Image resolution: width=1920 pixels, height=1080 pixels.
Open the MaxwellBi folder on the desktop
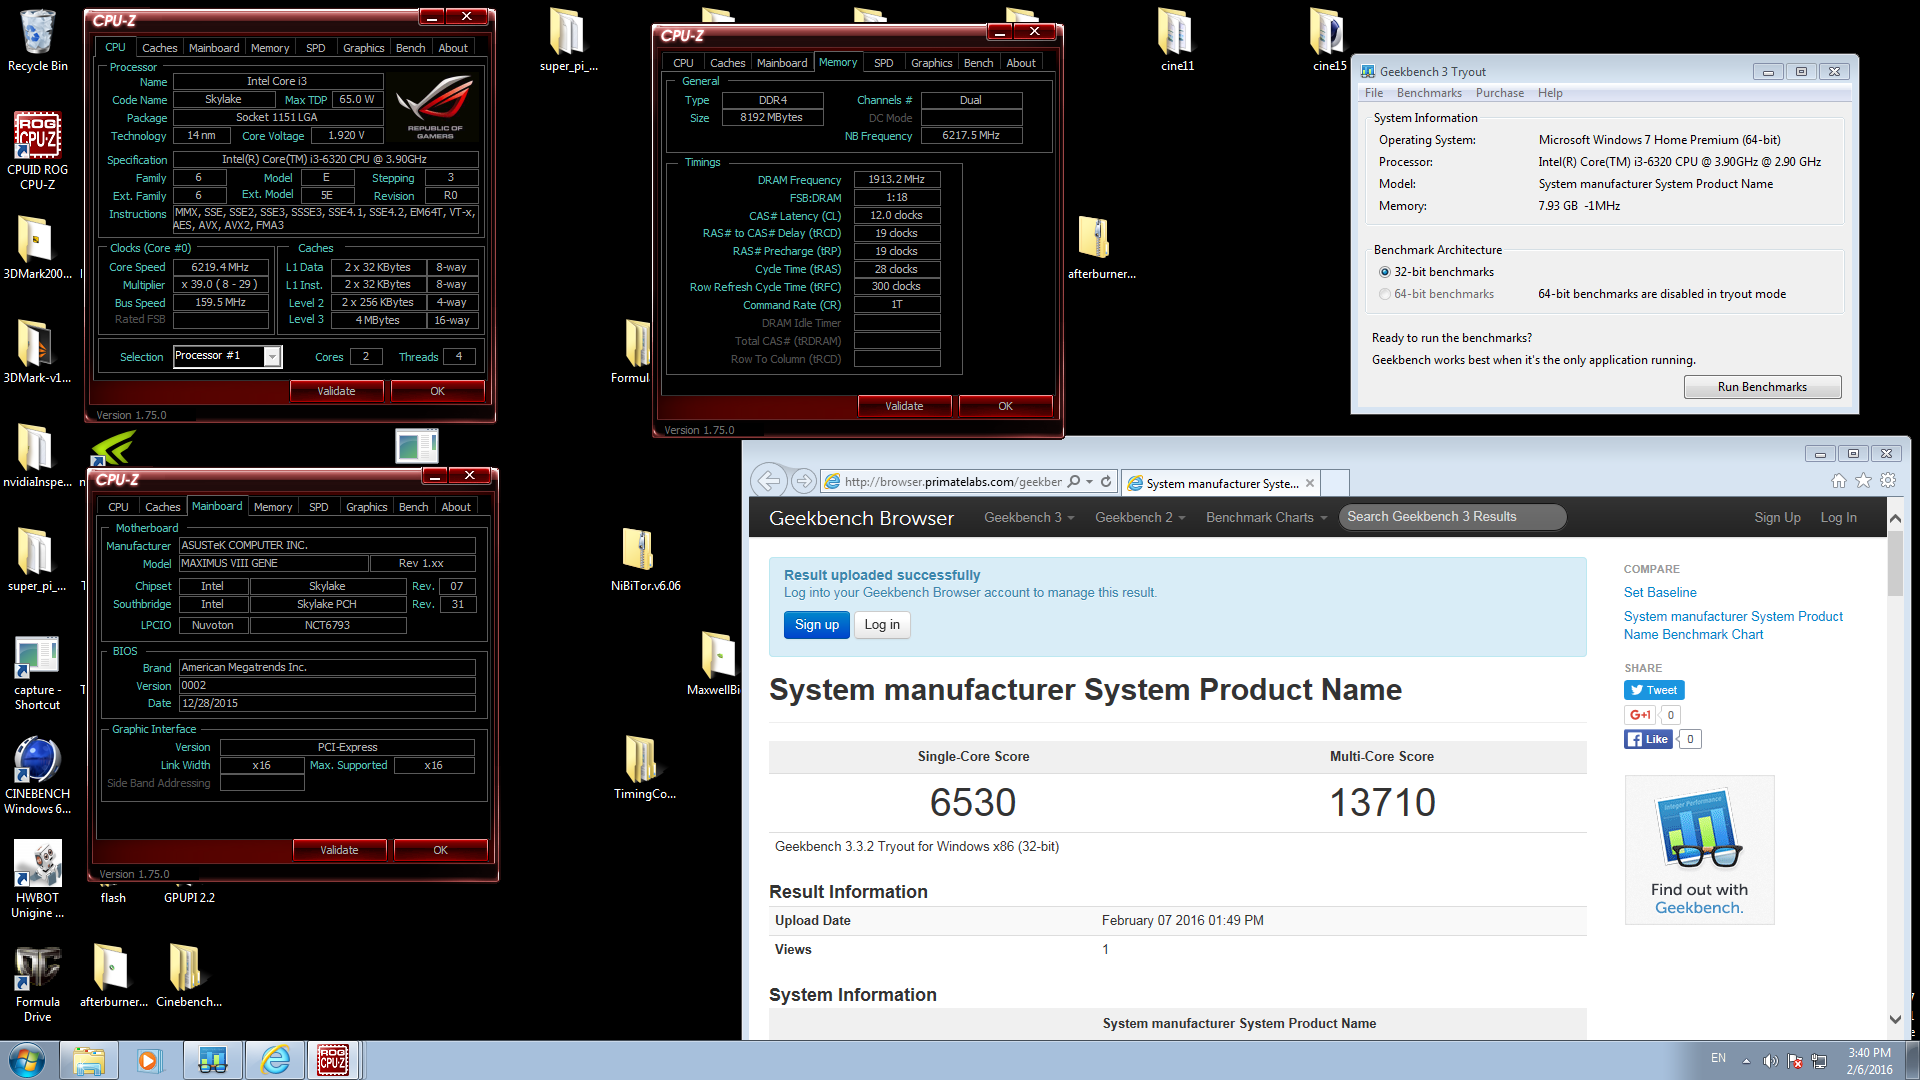pyautogui.click(x=714, y=664)
